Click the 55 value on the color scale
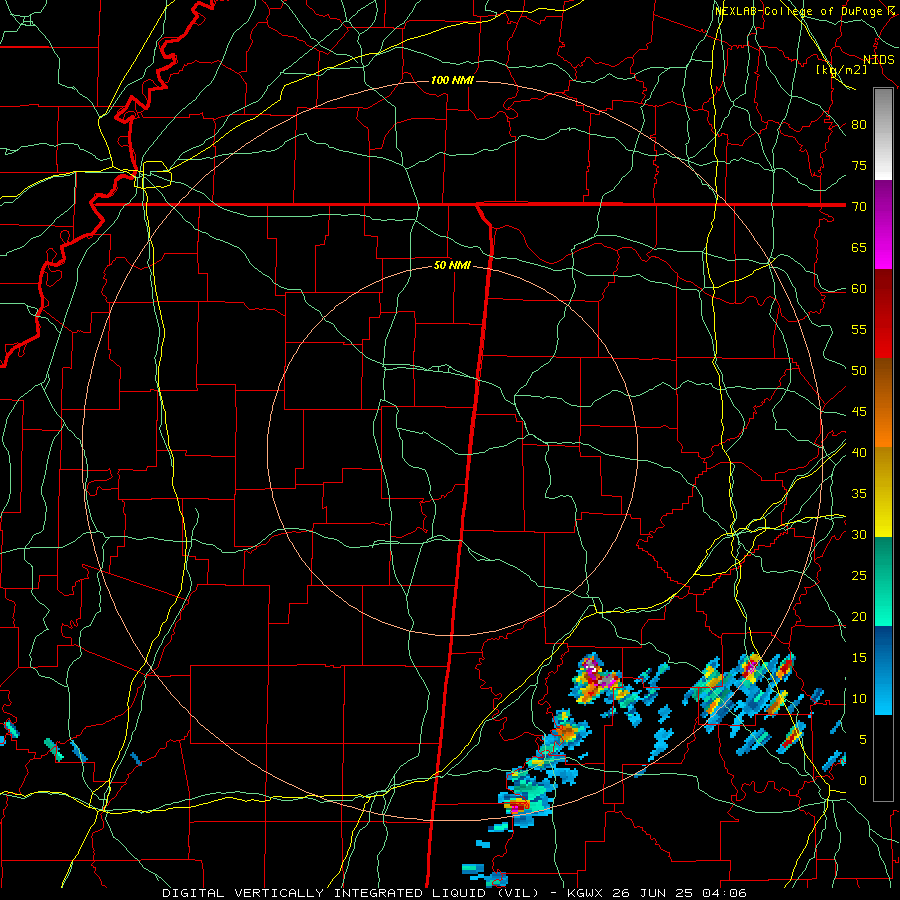Image resolution: width=900 pixels, height=900 pixels. (859, 329)
